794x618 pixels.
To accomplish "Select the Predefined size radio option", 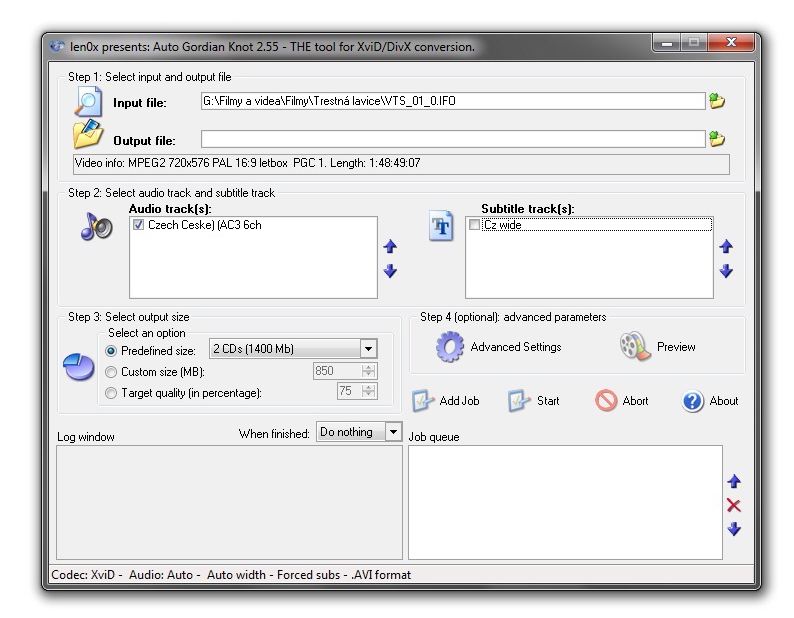I will 111,351.
